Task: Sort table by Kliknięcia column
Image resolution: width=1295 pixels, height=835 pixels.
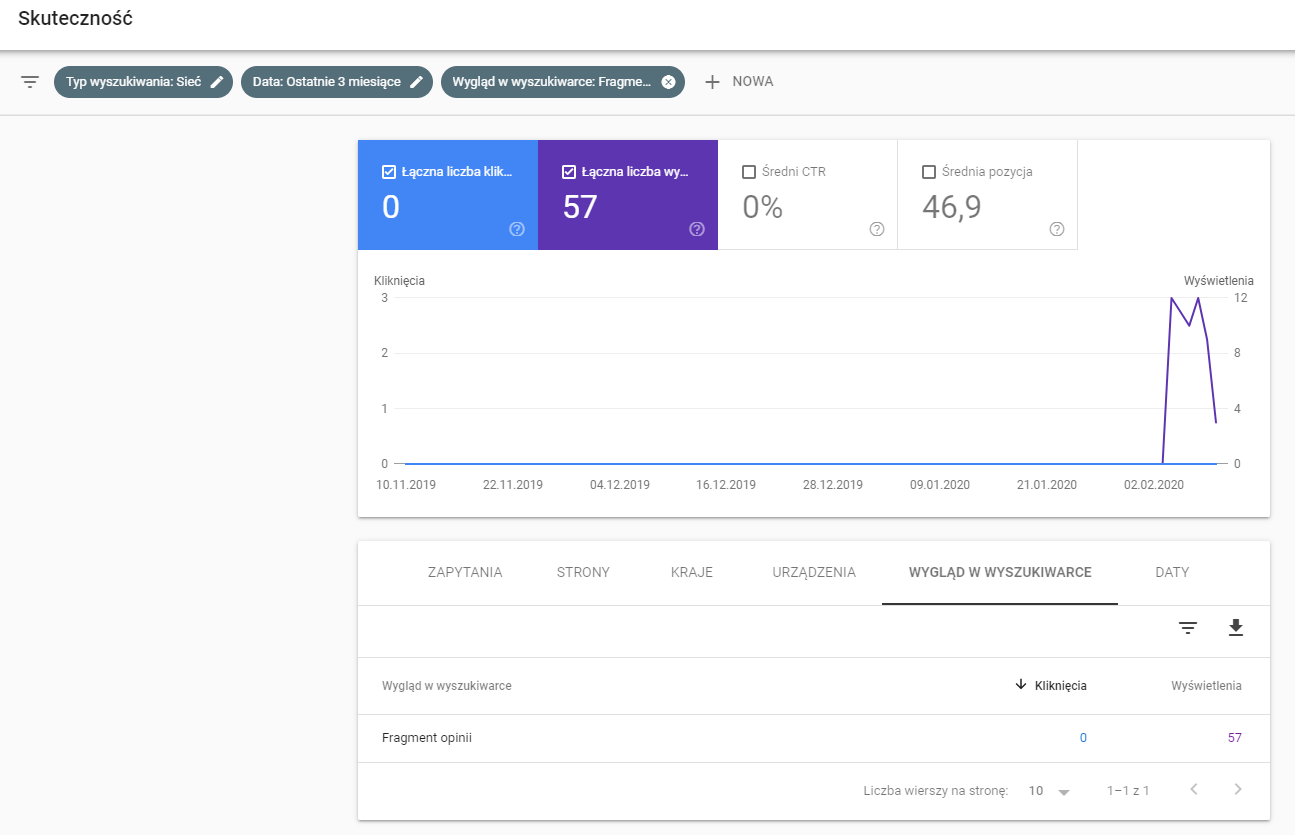Action: tap(1060, 686)
